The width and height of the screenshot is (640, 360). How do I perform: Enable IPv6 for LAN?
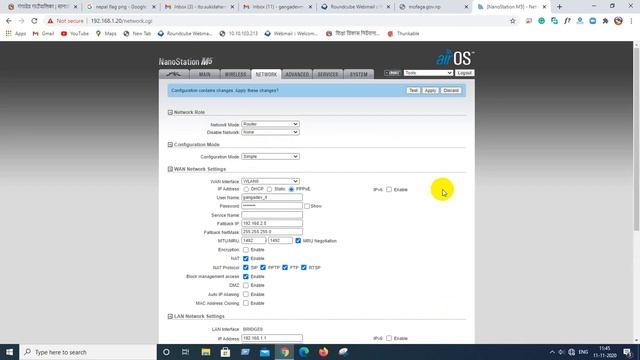[389, 338]
